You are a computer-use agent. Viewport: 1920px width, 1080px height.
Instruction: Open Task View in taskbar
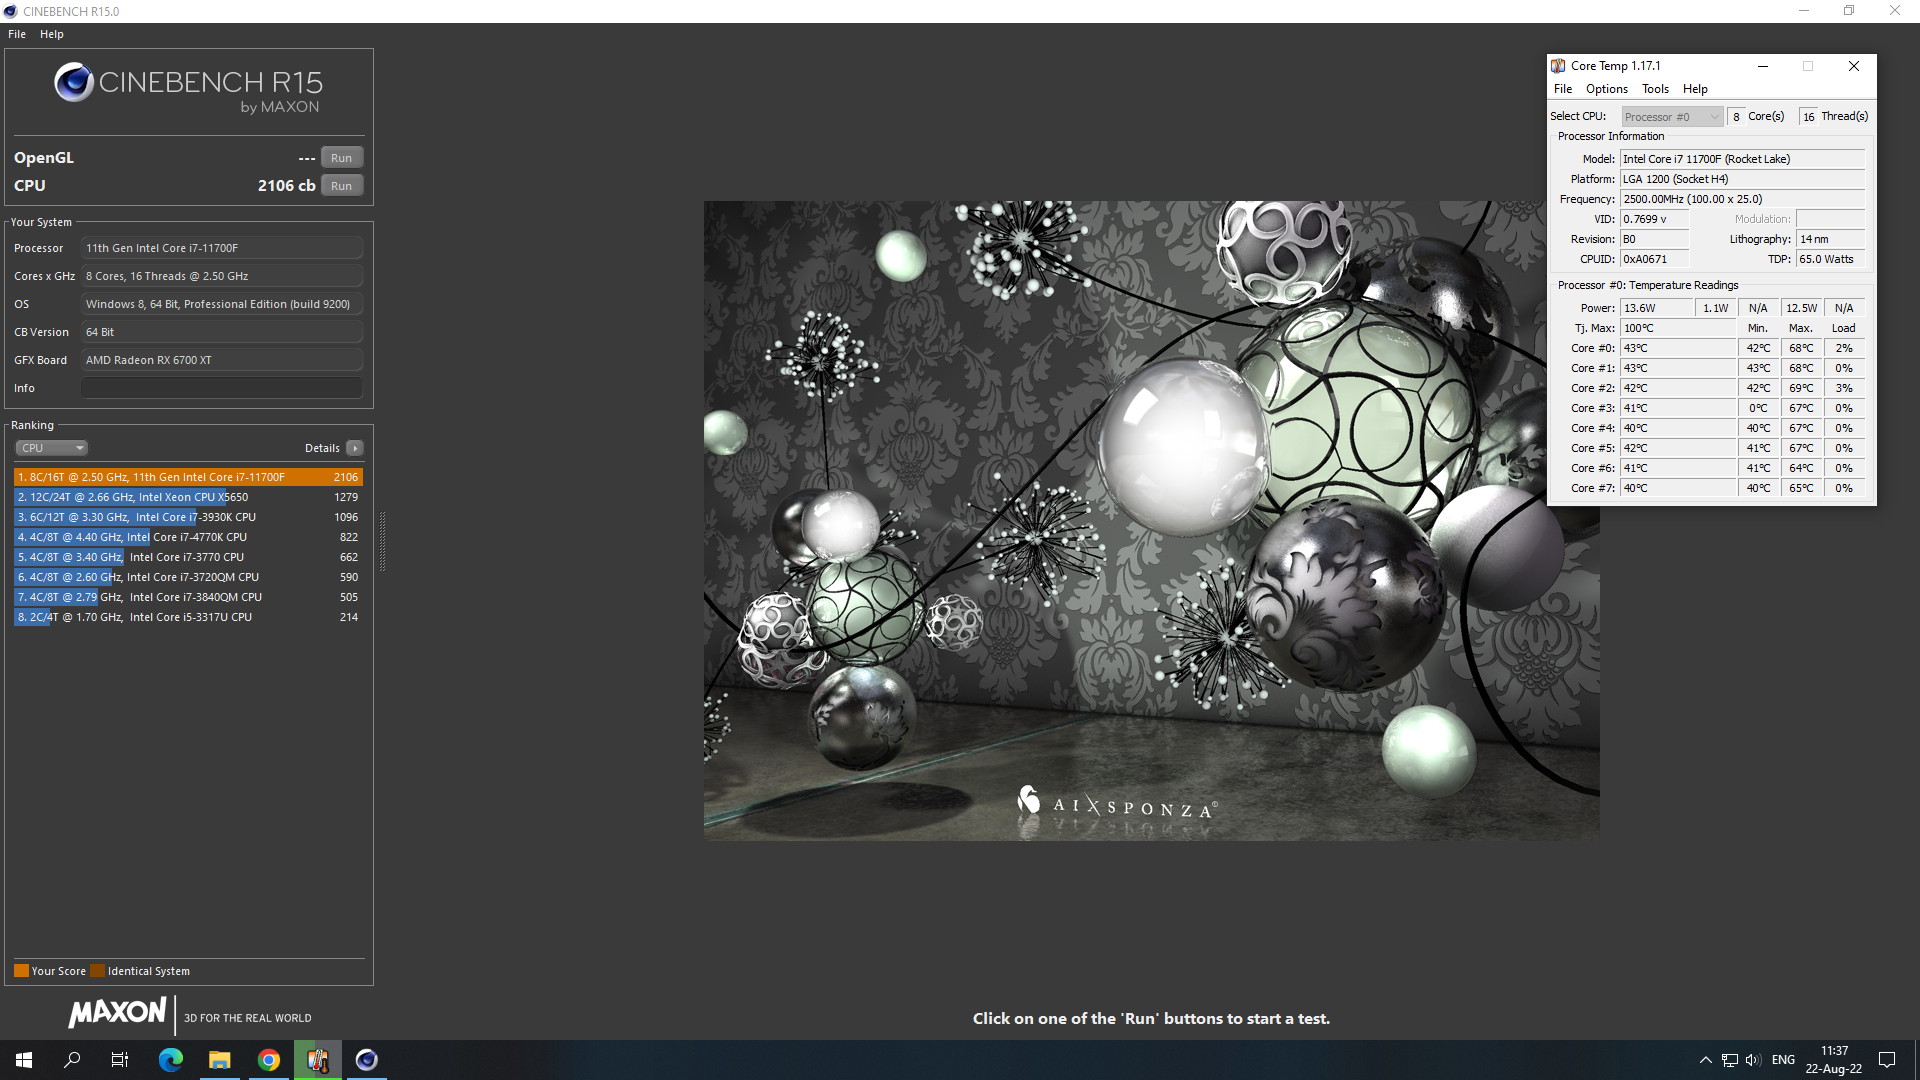coord(120,1060)
